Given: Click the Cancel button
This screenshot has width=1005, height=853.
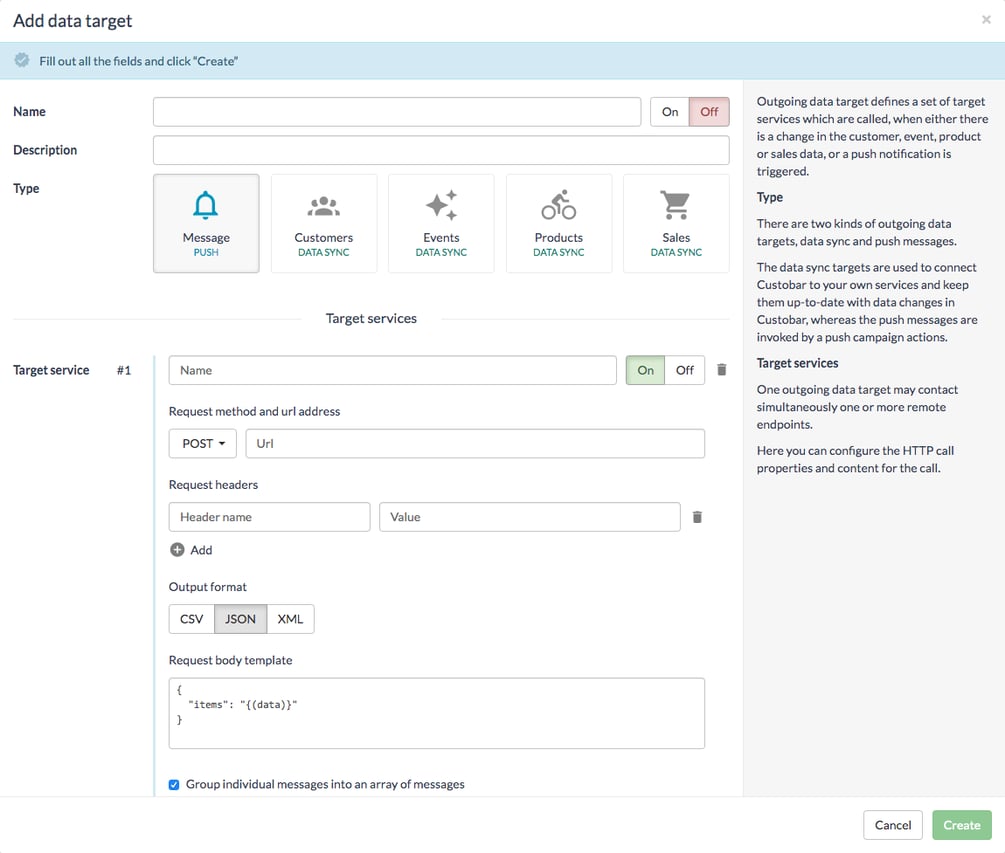Looking at the screenshot, I should pyautogui.click(x=893, y=825).
